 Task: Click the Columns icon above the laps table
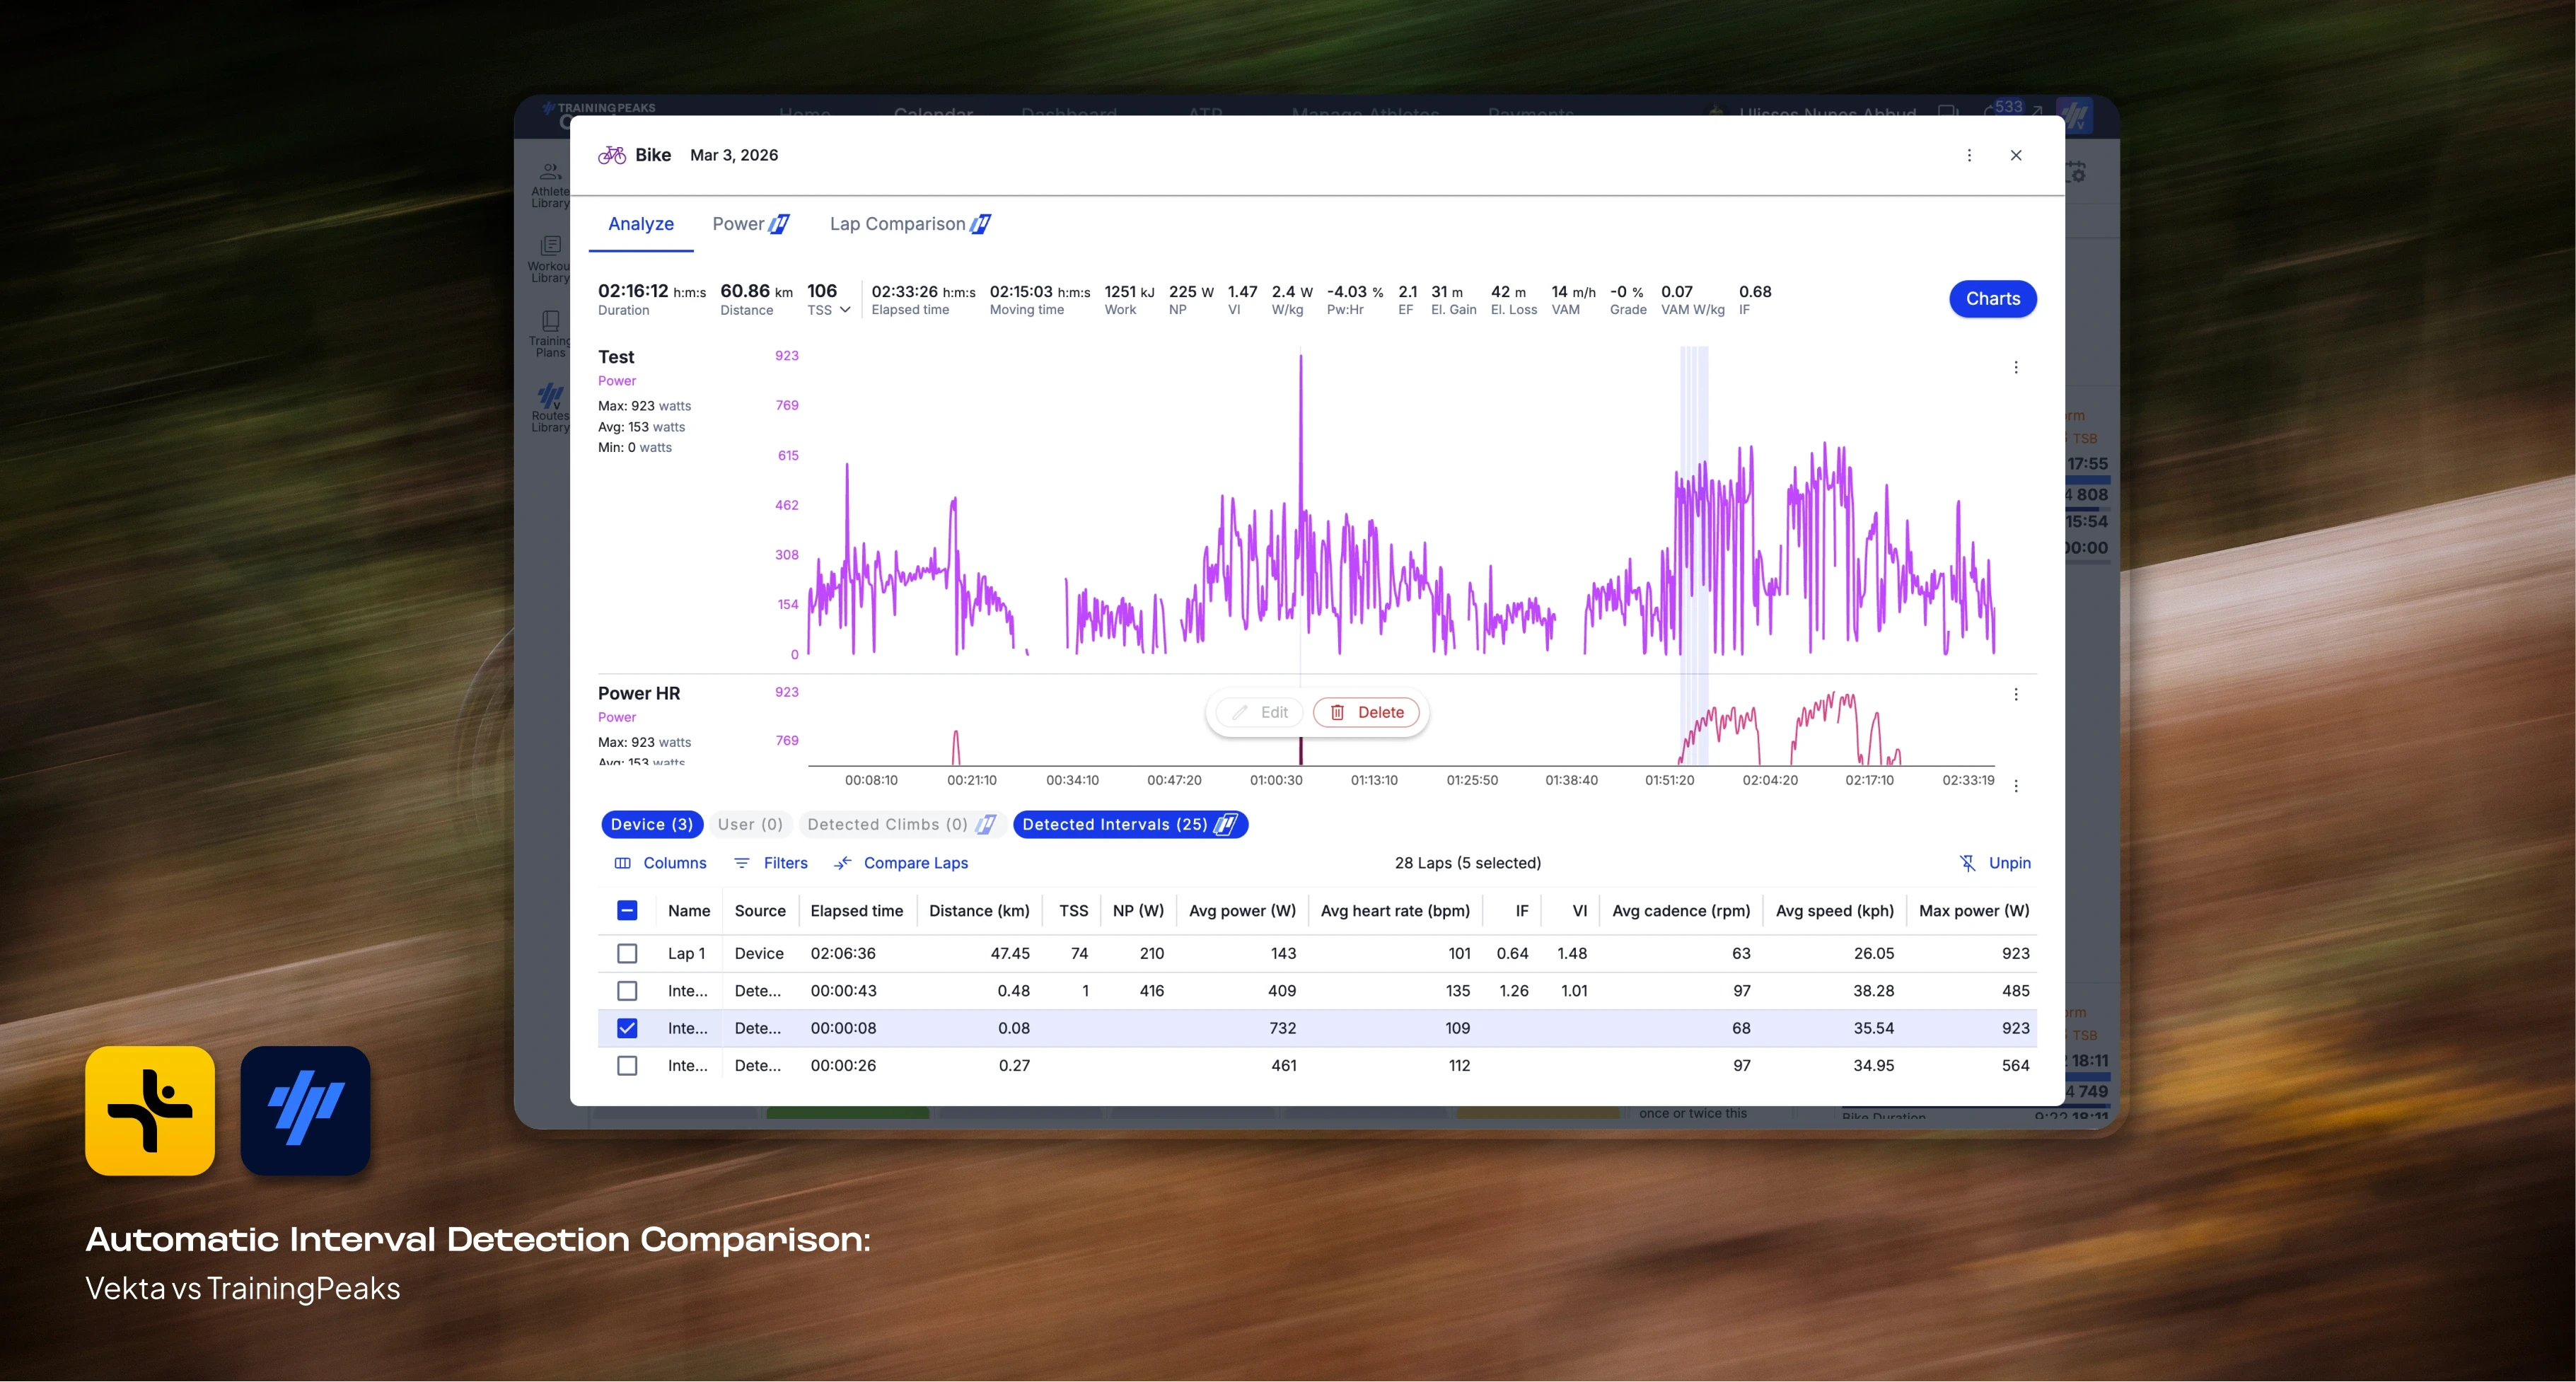pos(623,863)
